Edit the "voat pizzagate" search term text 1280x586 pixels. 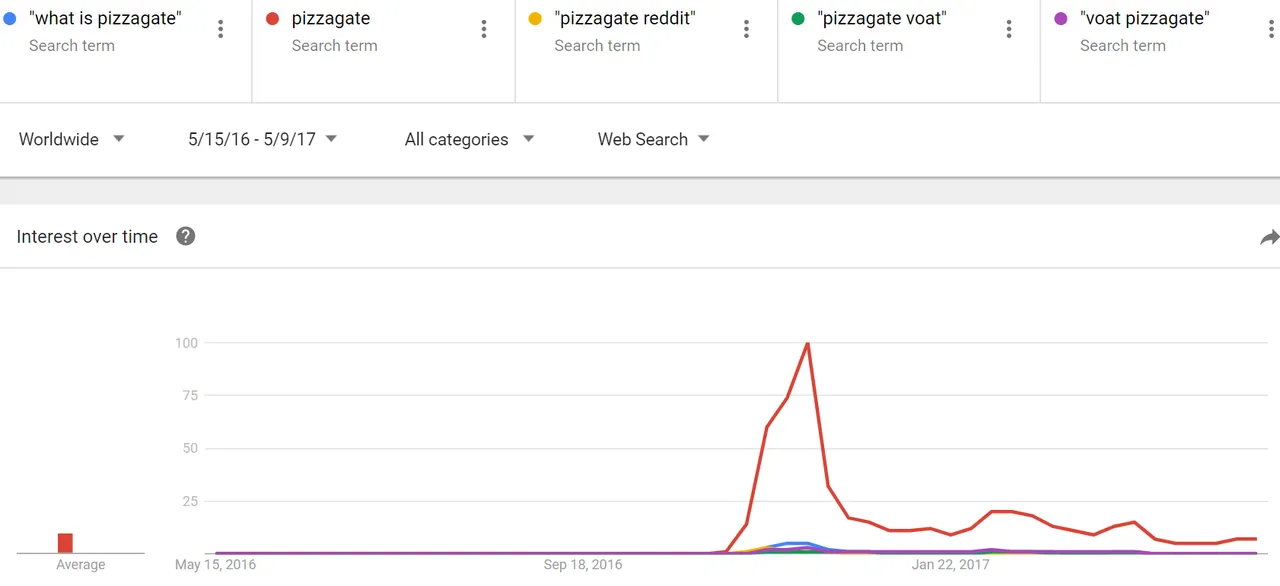[1144, 18]
